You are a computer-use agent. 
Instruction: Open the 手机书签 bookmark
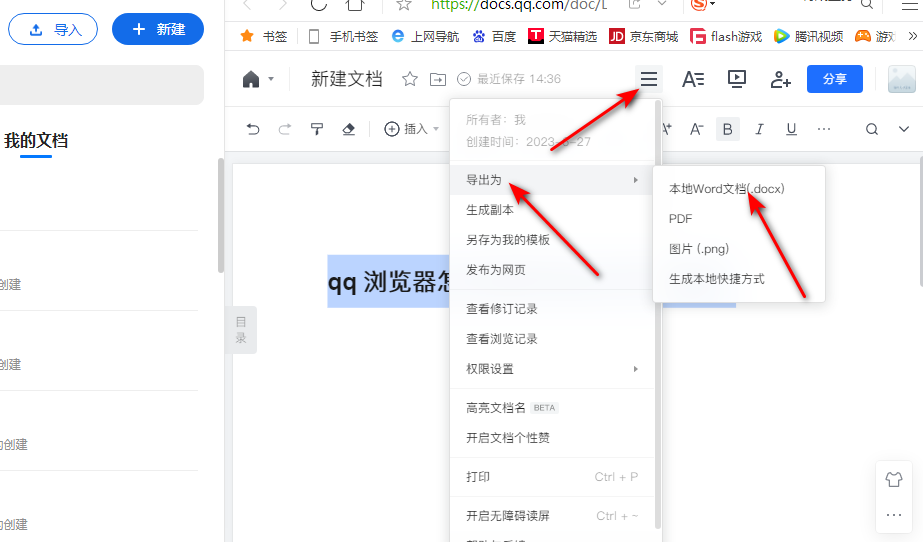point(343,36)
